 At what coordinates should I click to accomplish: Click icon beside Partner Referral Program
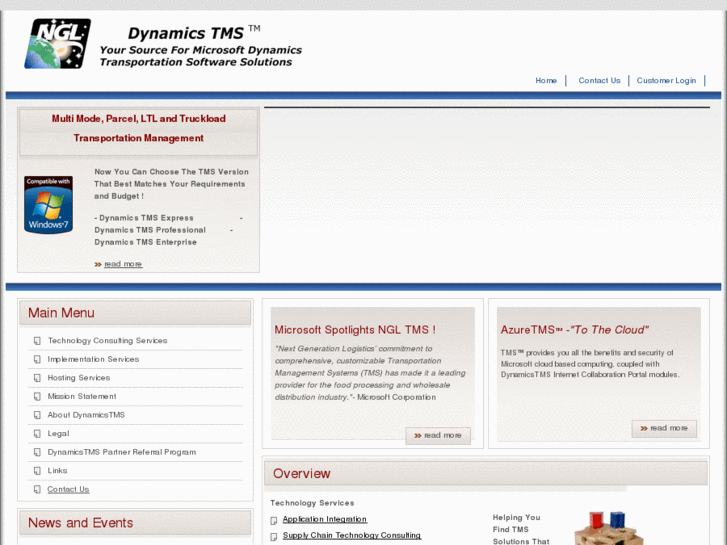tap(37, 452)
